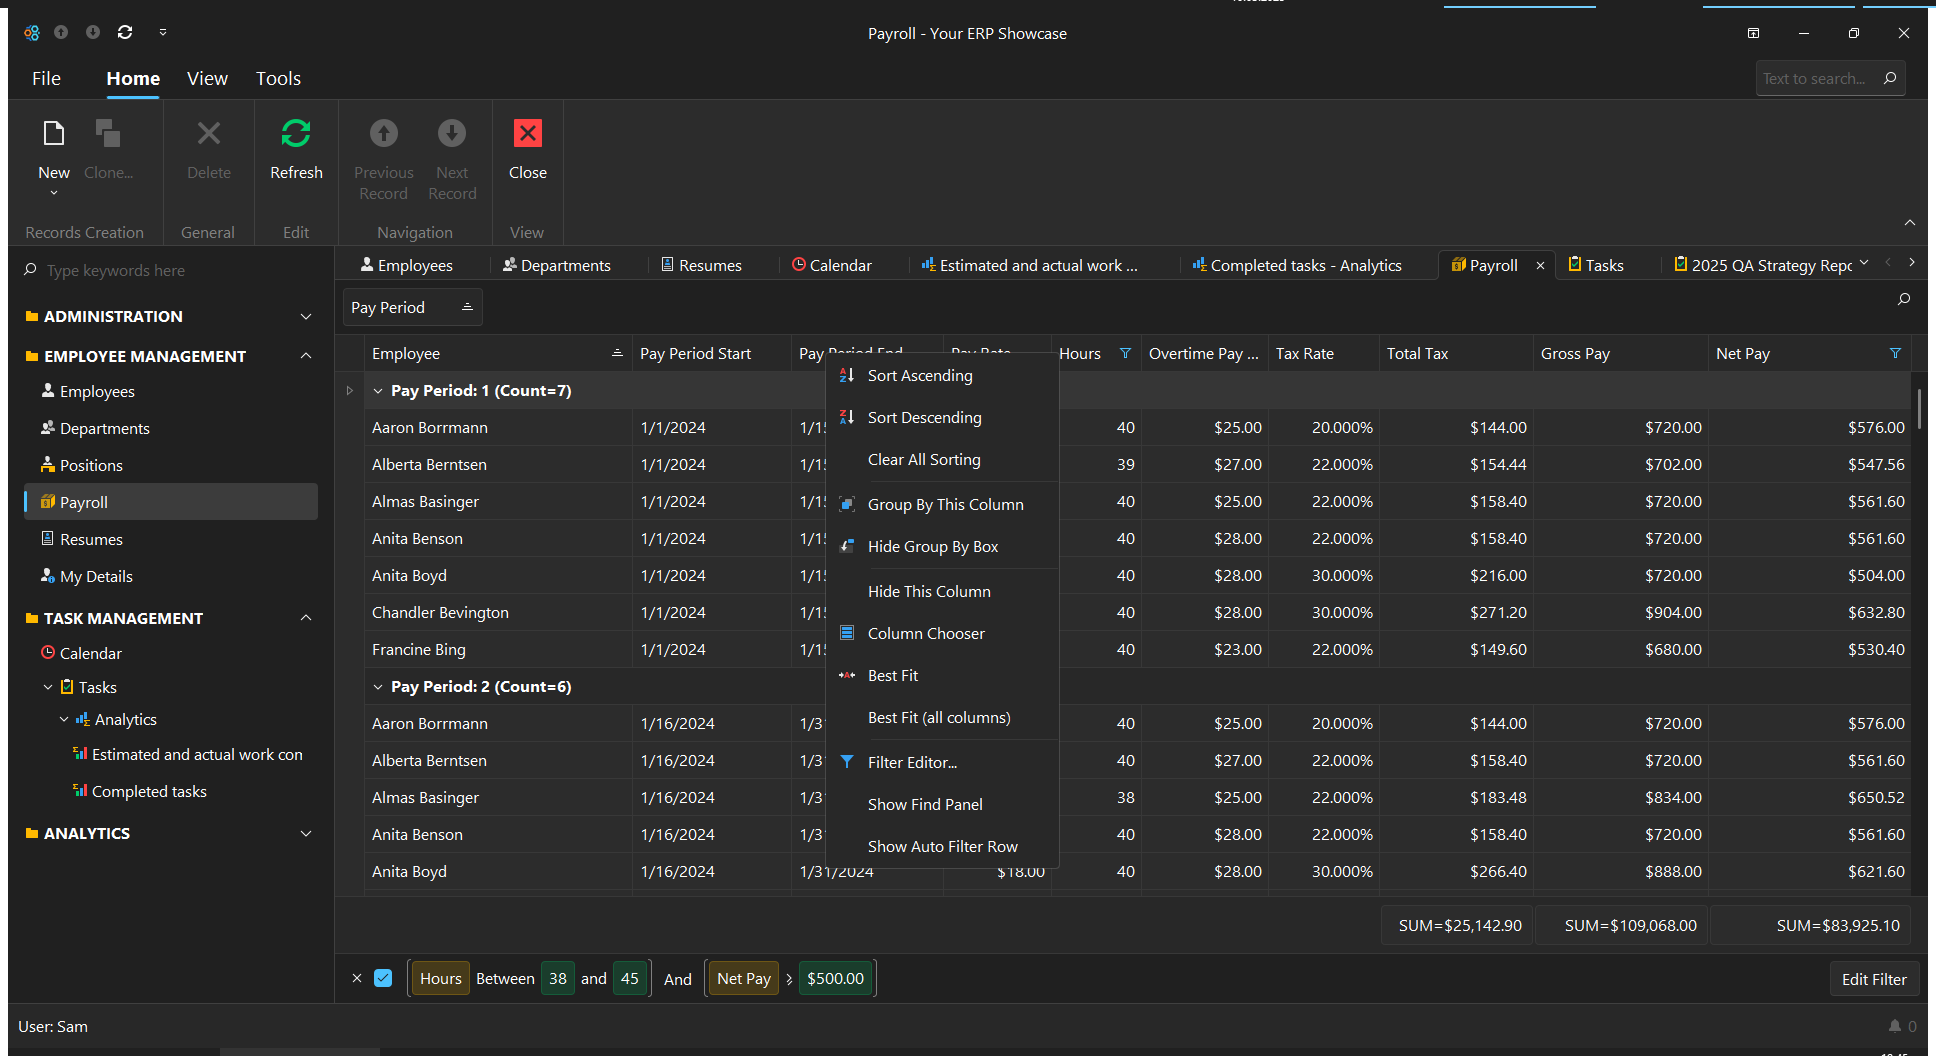
Task: Click the notification bell icon in status bar
Action: click(x=1894, y=1026)
